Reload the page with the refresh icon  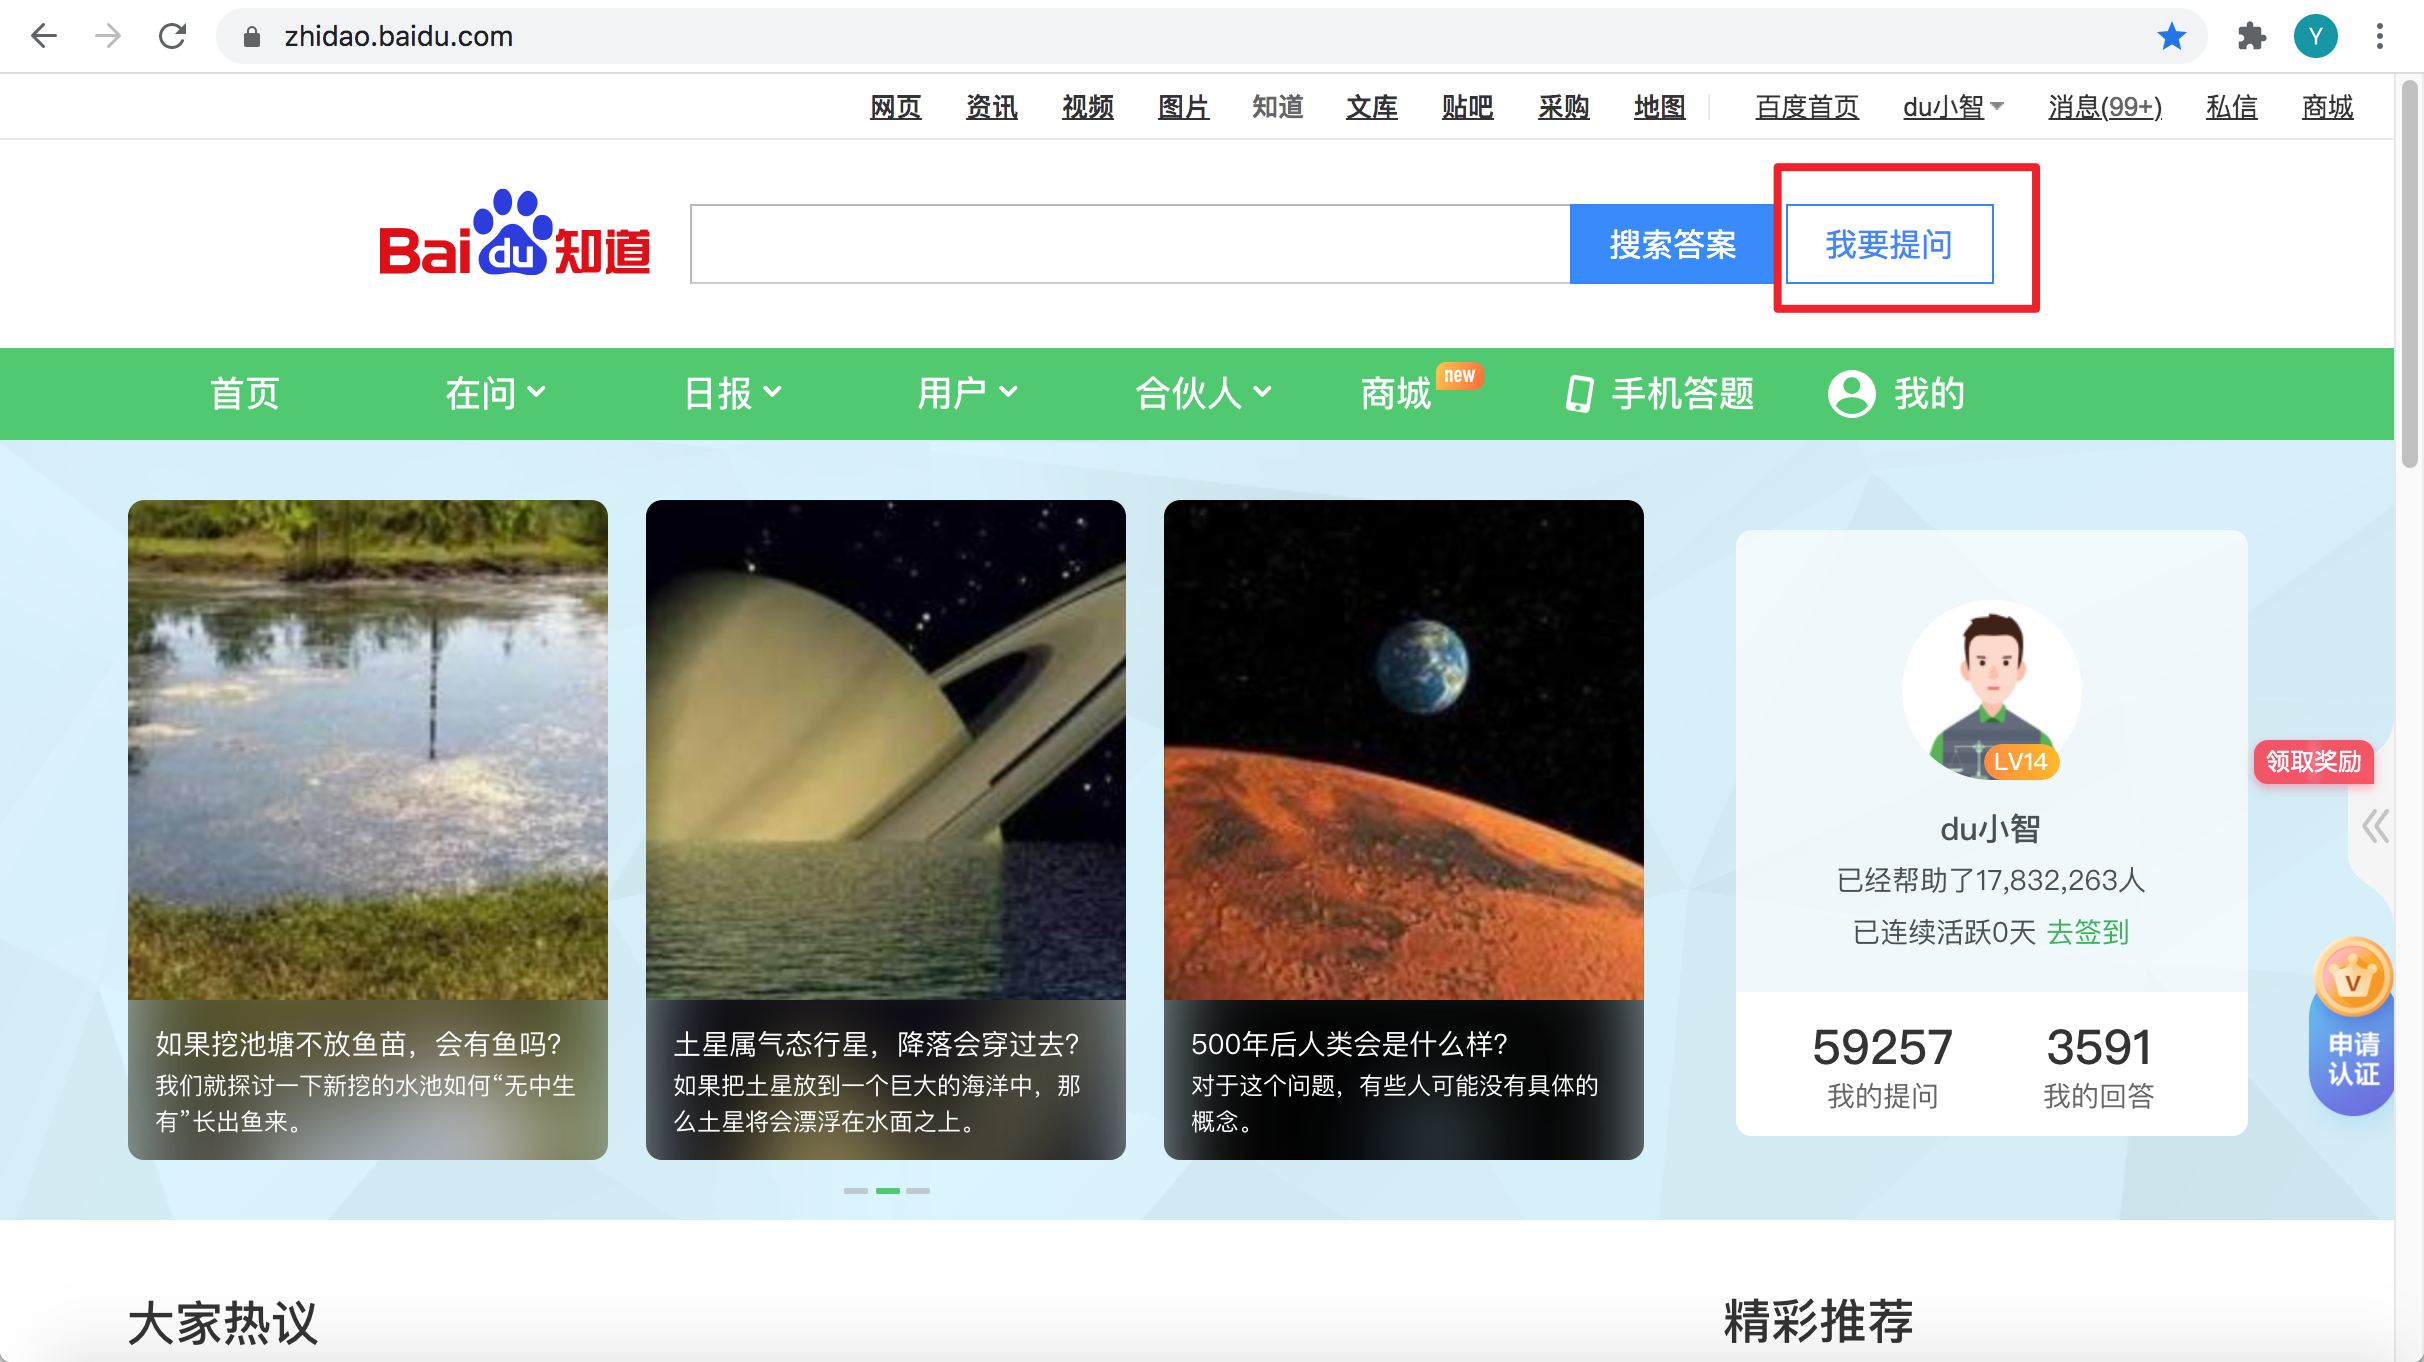(x=172, y=36)
